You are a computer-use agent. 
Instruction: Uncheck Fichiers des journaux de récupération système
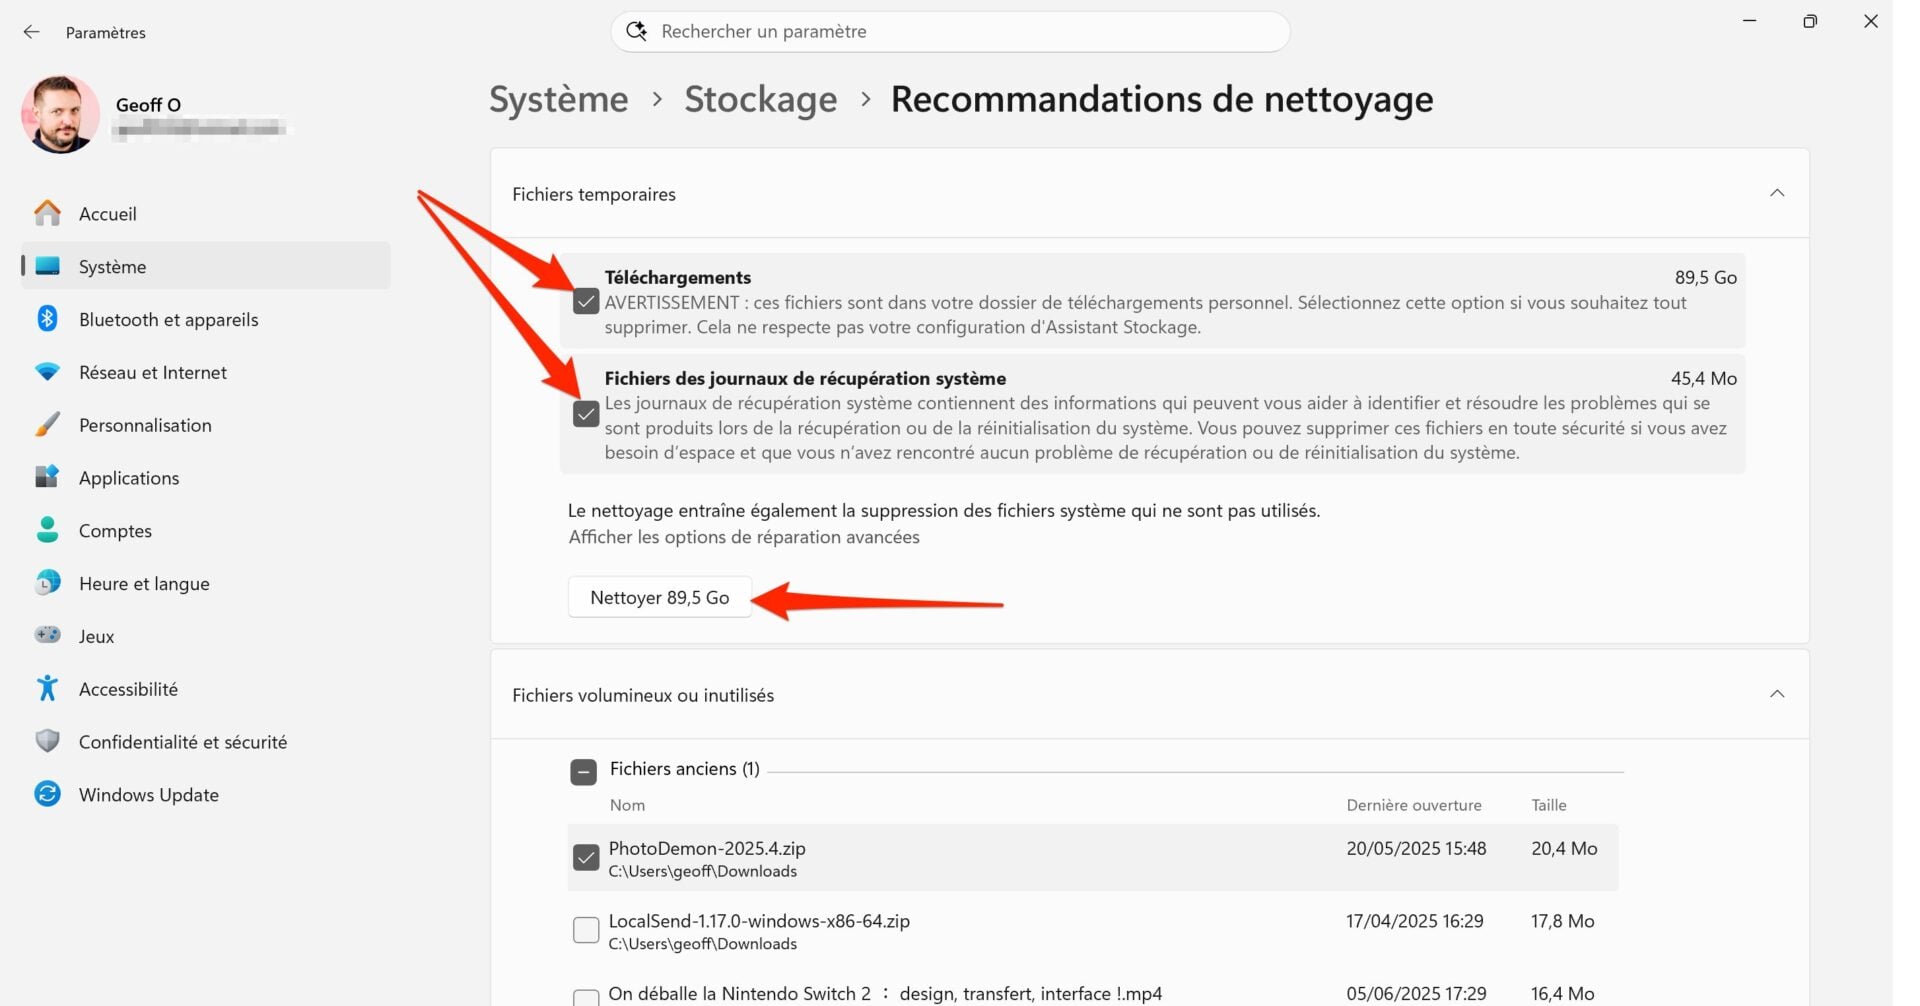pos(585,413)
